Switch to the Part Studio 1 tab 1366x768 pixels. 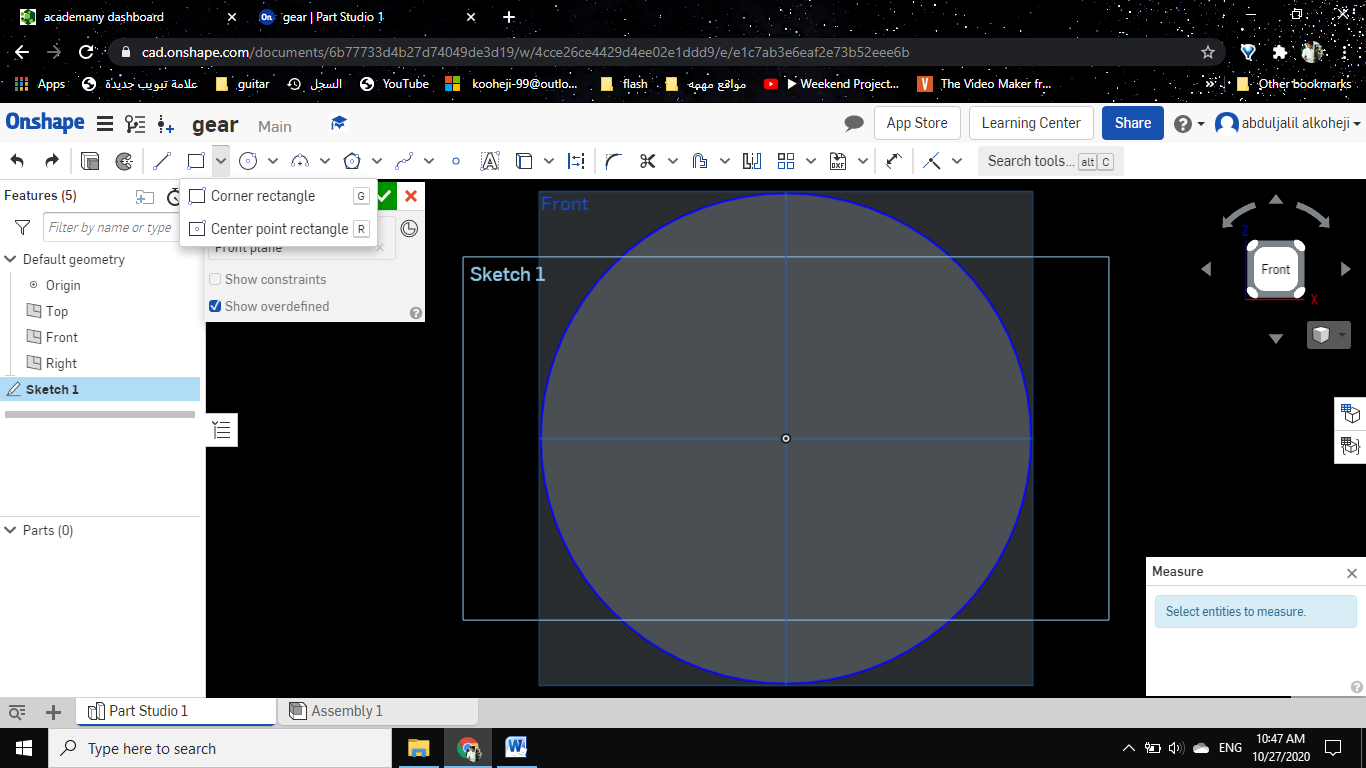click(x=176, y=711)
